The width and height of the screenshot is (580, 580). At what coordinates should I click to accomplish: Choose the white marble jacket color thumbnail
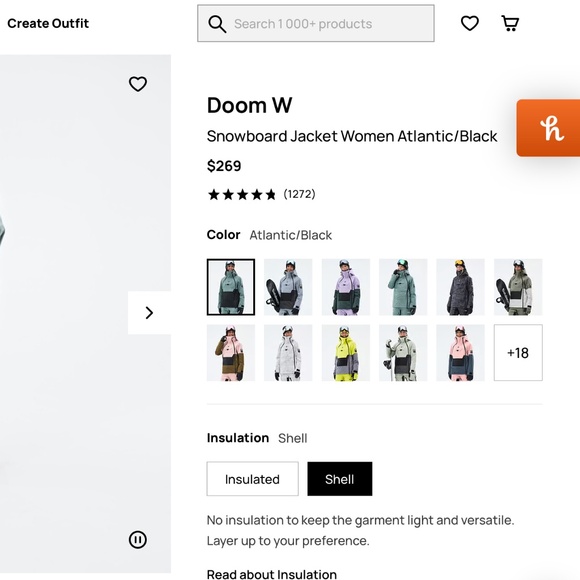click(288, 353)
